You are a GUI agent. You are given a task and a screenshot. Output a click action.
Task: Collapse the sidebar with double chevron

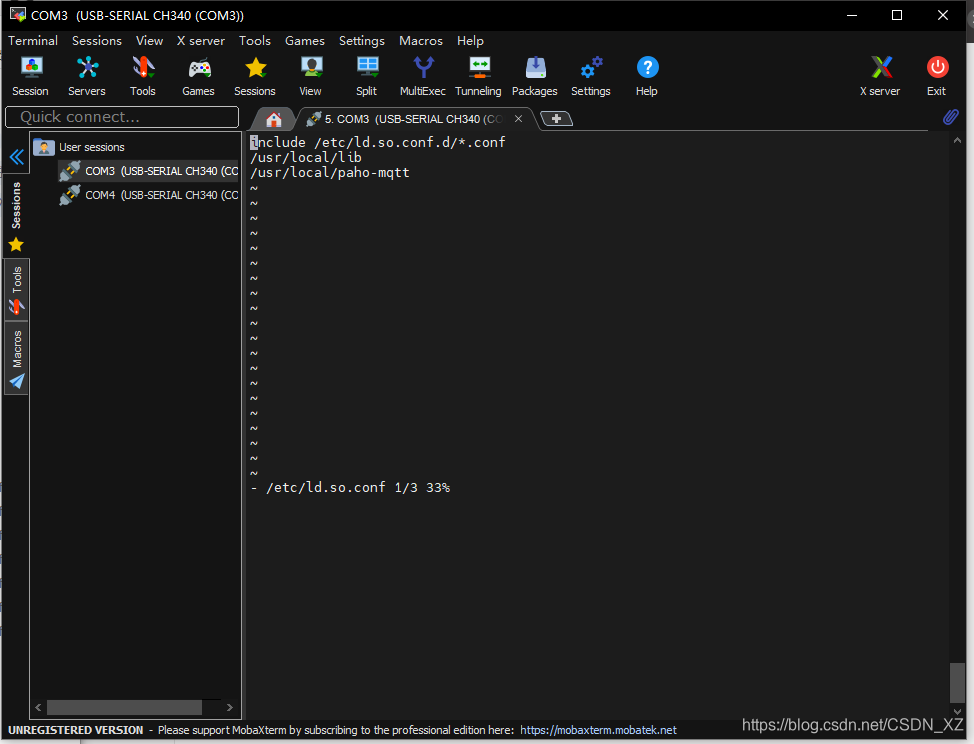click(17, 157)
